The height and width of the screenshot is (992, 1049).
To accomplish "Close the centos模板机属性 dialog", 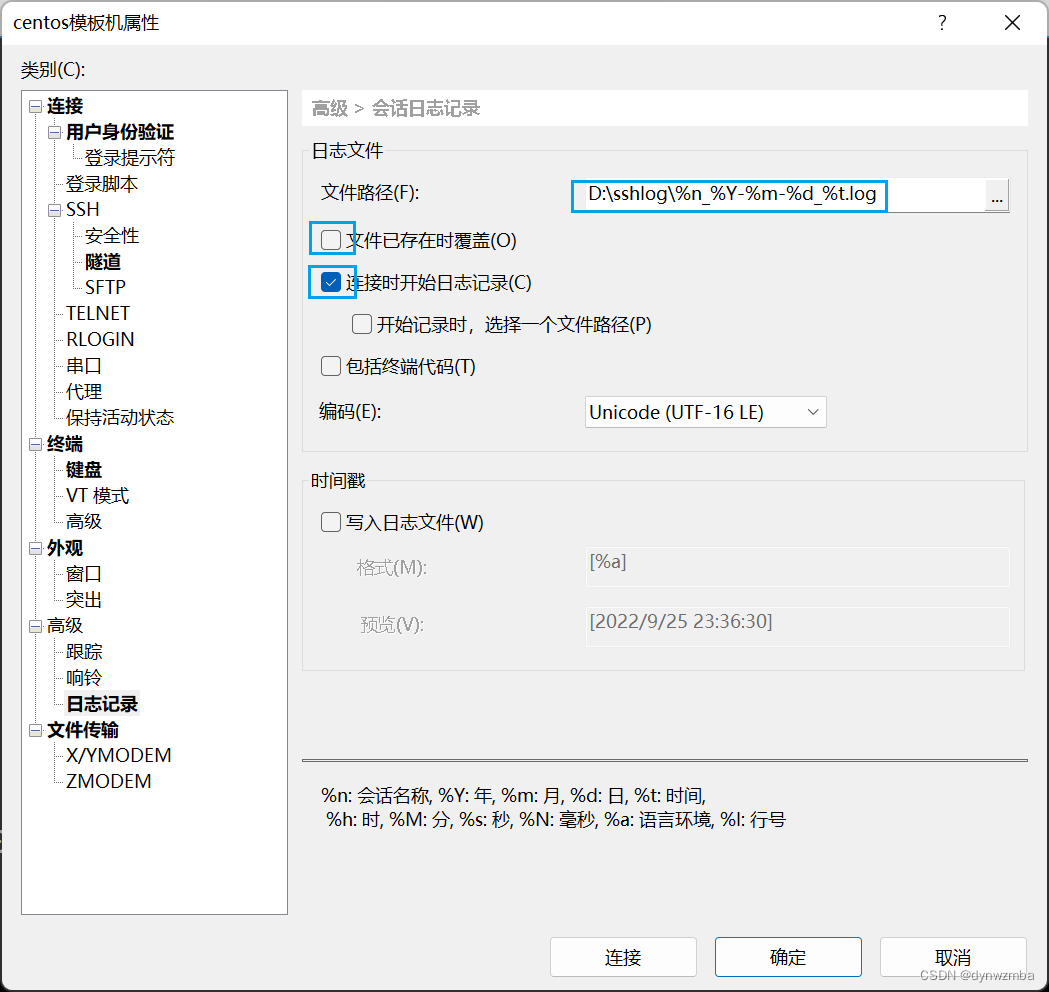I will (x=1012, y=23).
